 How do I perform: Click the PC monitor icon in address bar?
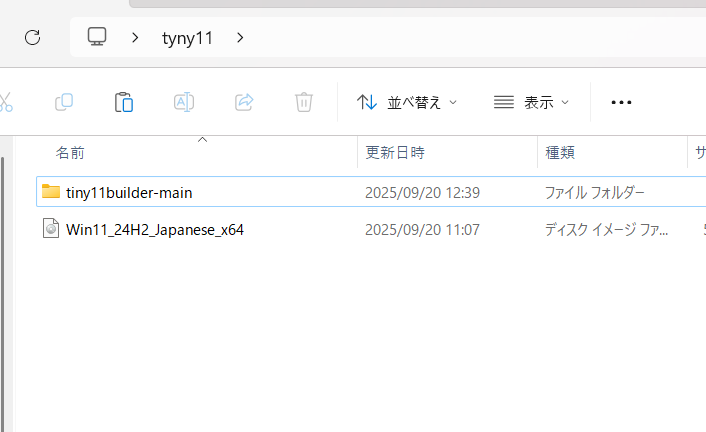tap(97, 38)
